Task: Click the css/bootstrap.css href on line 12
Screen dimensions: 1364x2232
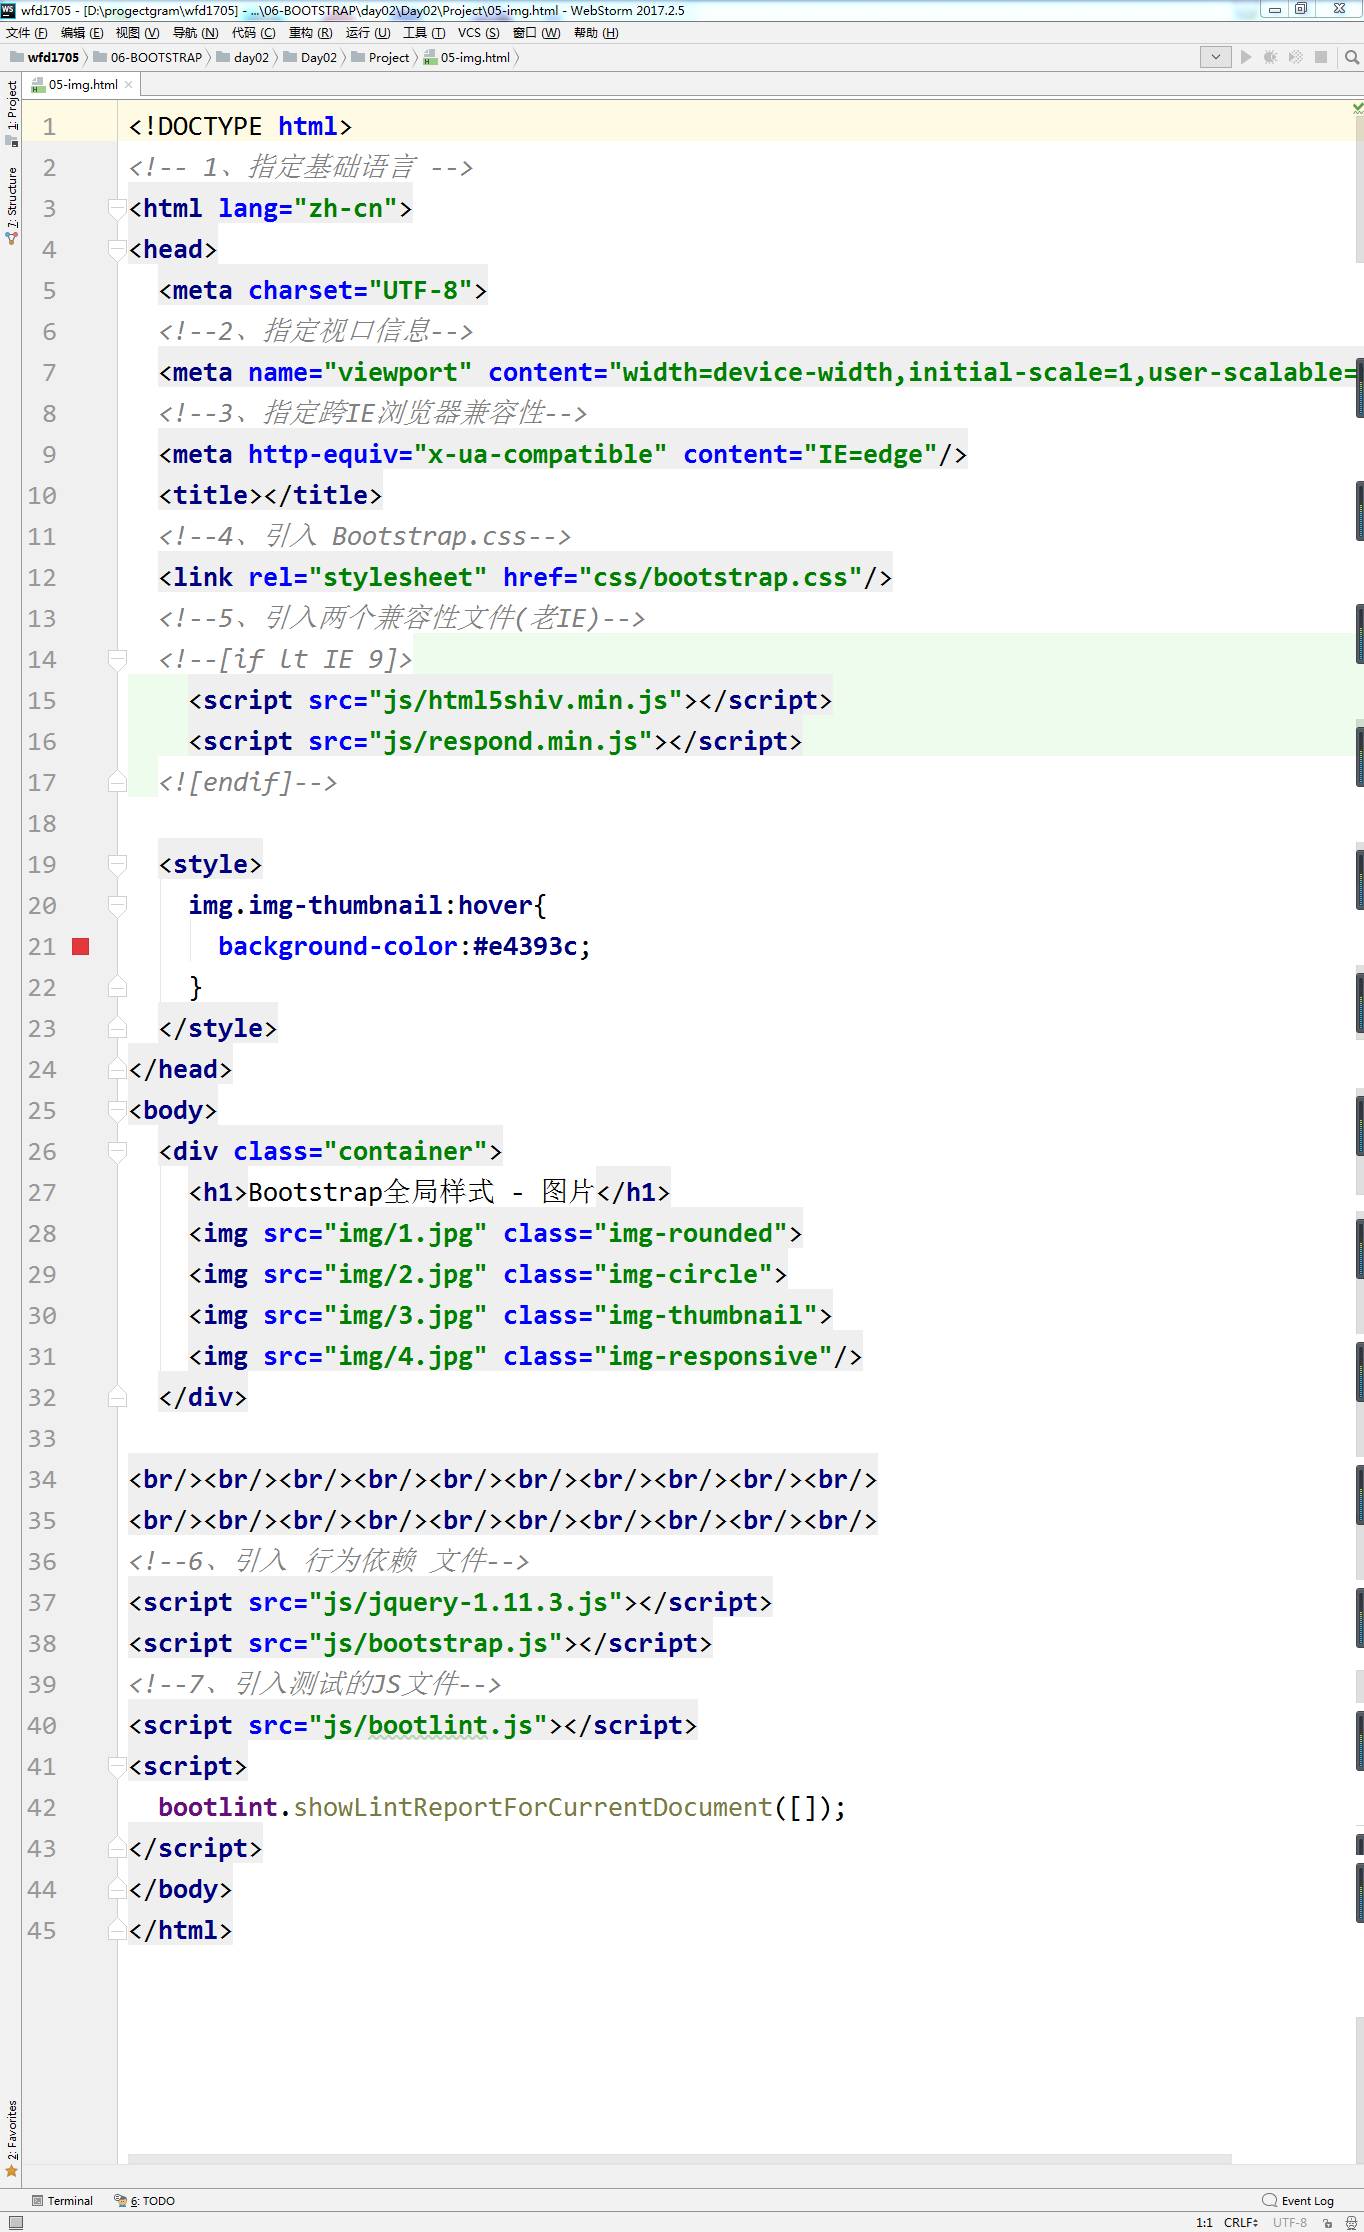Action: tap(720, 577)
